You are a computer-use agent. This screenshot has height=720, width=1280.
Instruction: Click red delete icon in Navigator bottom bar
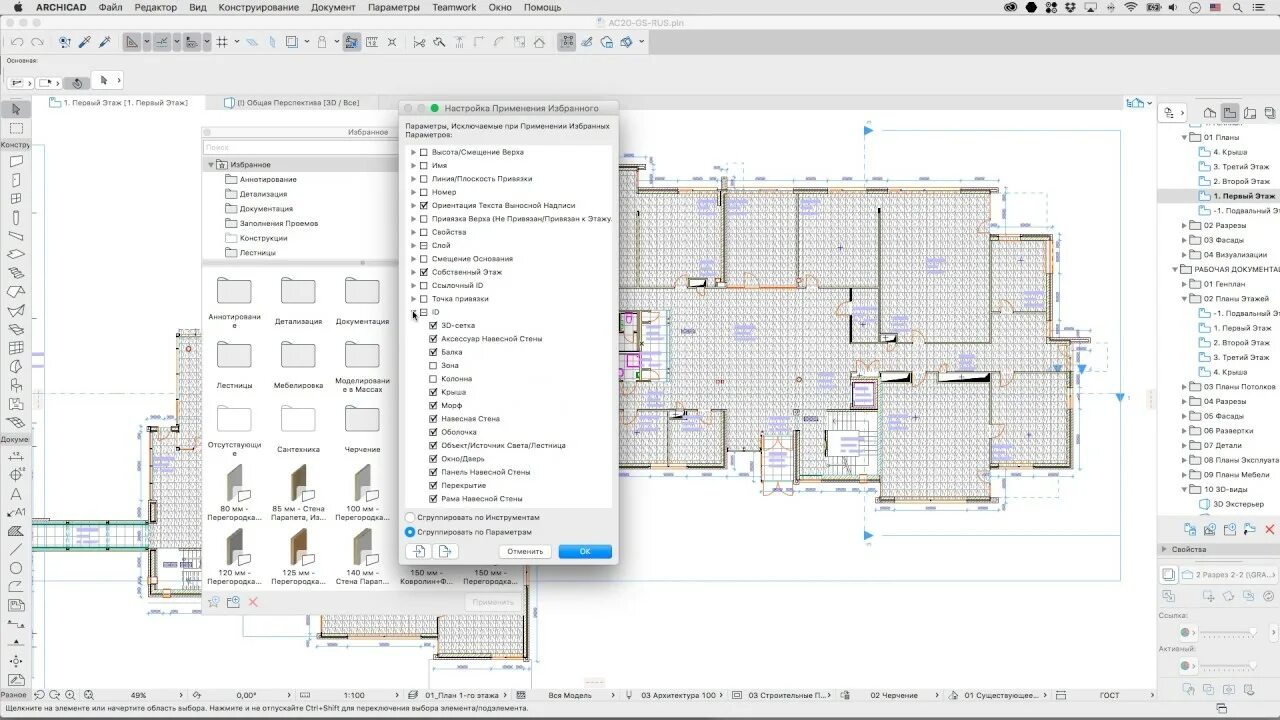(x=1271, y=530)
